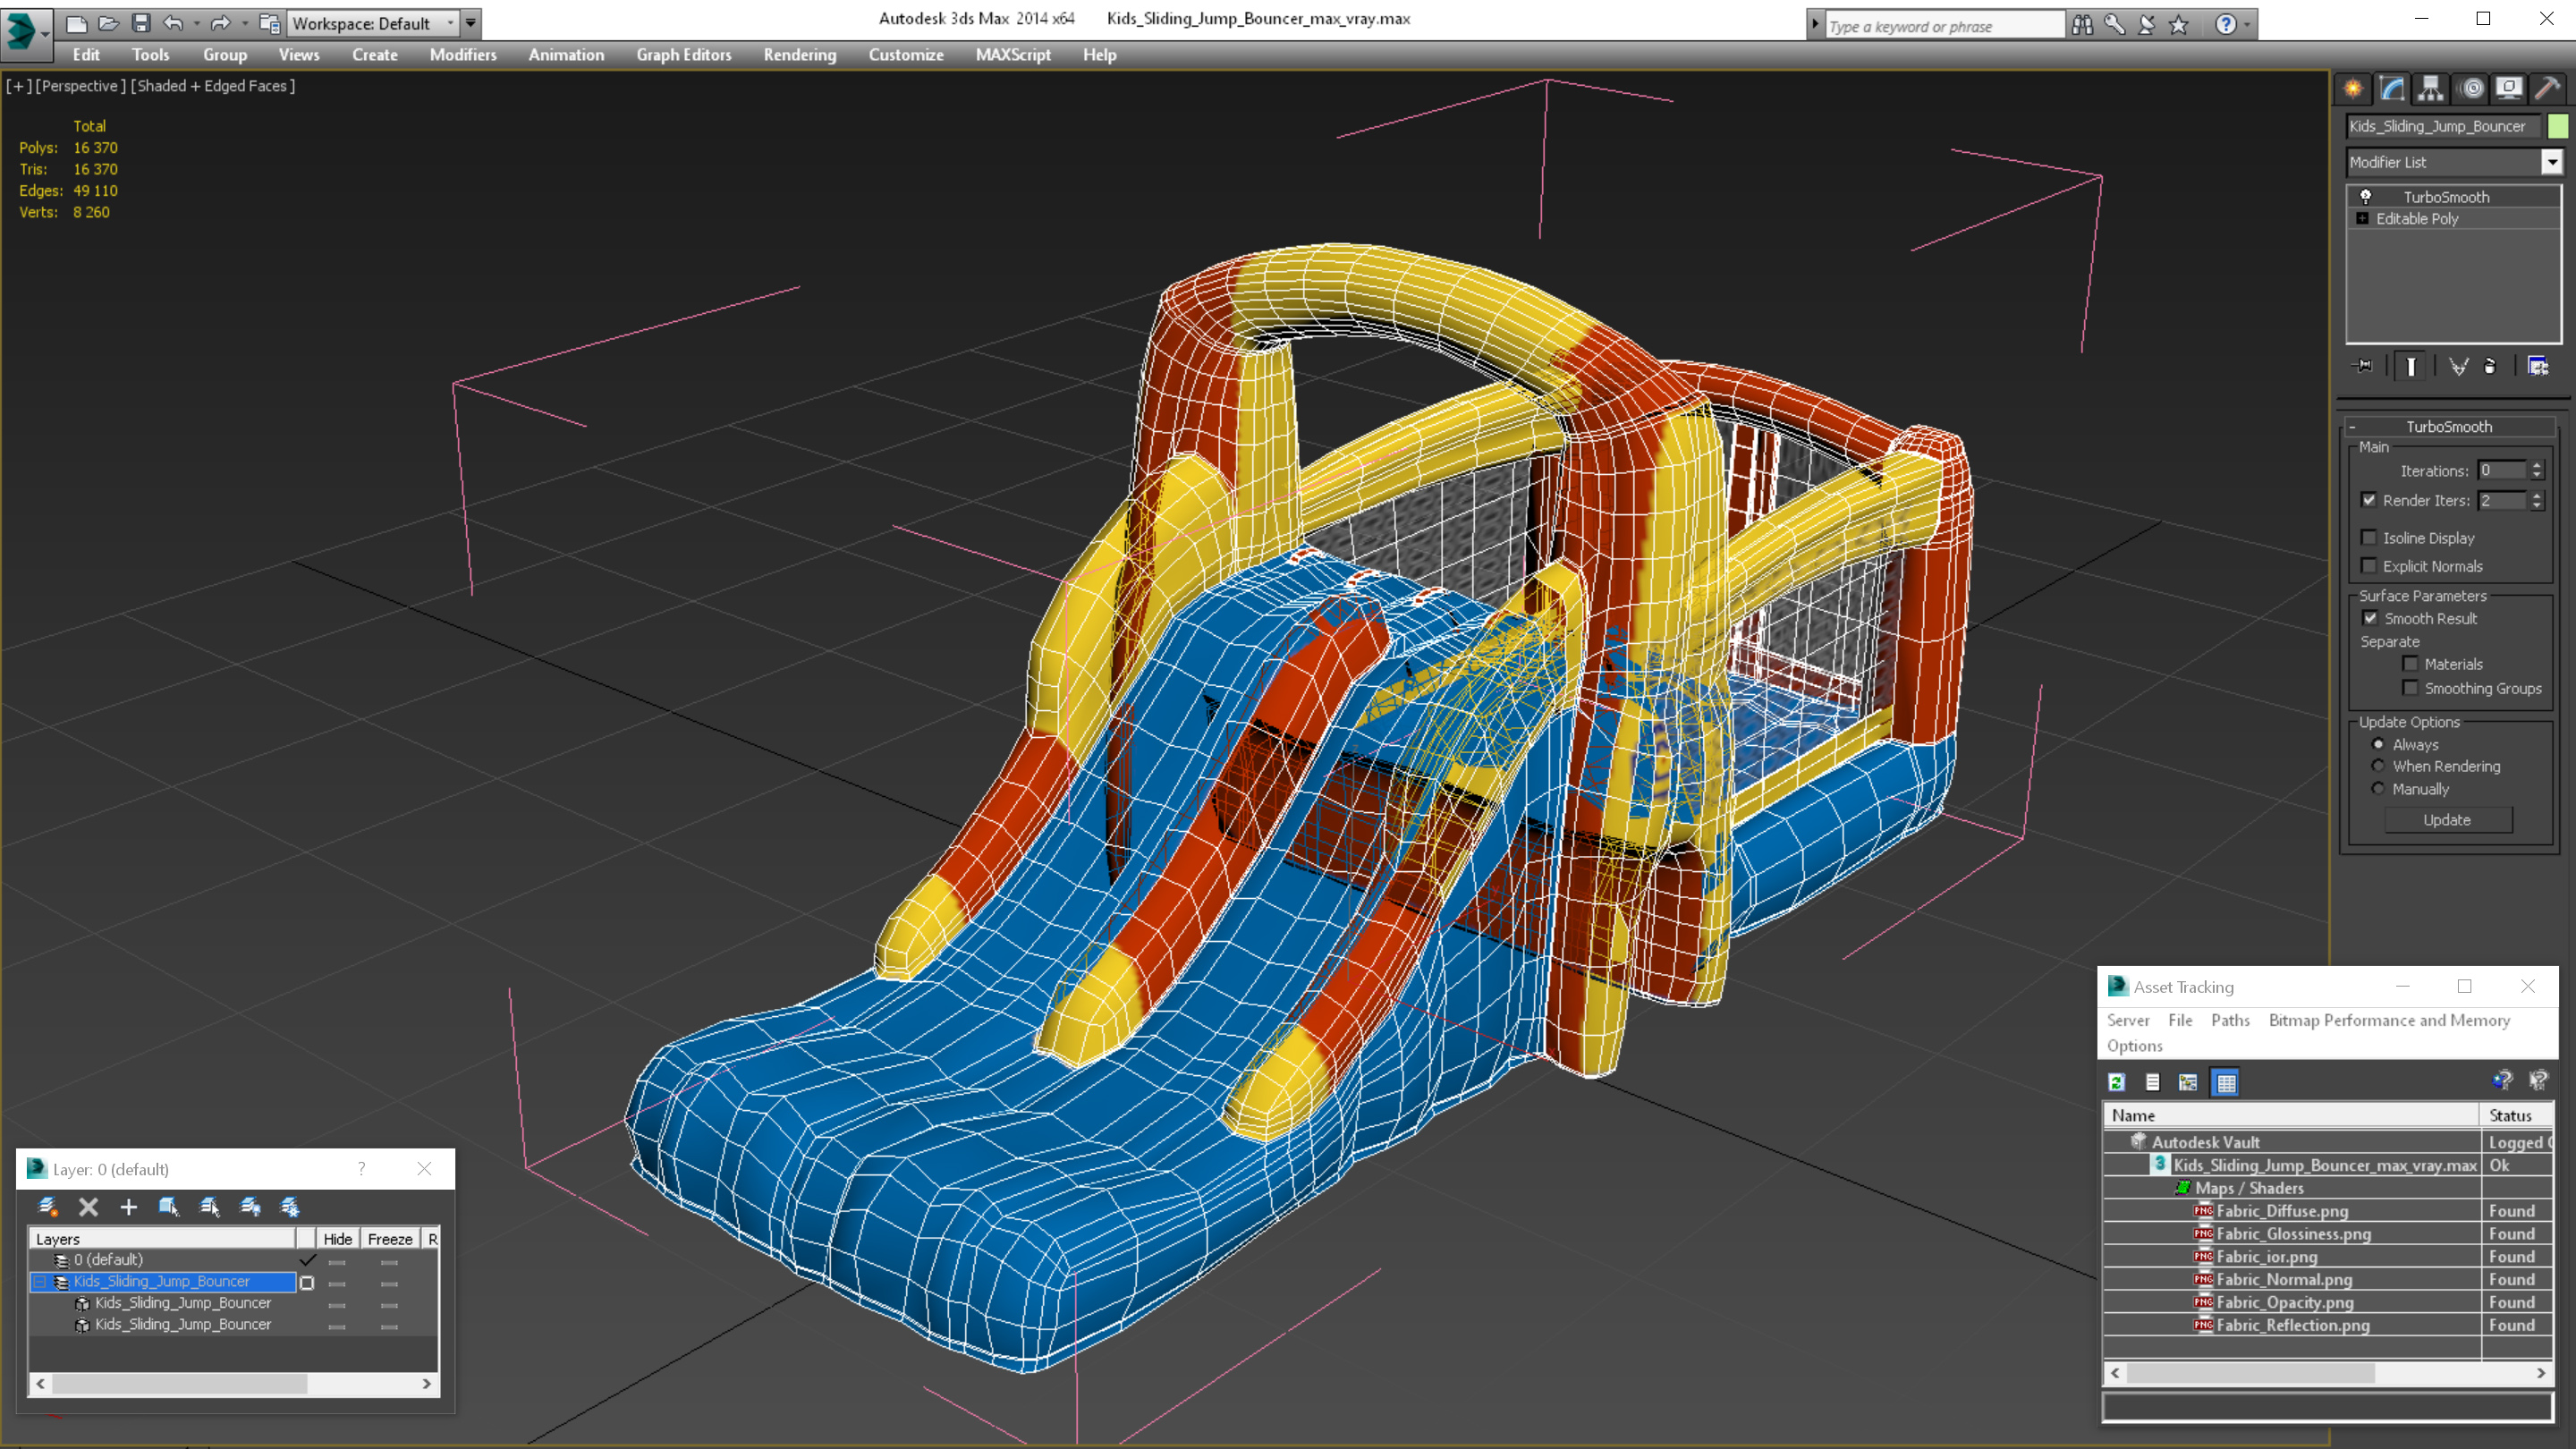The height and width of the screenshot is (1449, 2576).
Task: Open the Rendering menu
Action: (x=799, y=55)
